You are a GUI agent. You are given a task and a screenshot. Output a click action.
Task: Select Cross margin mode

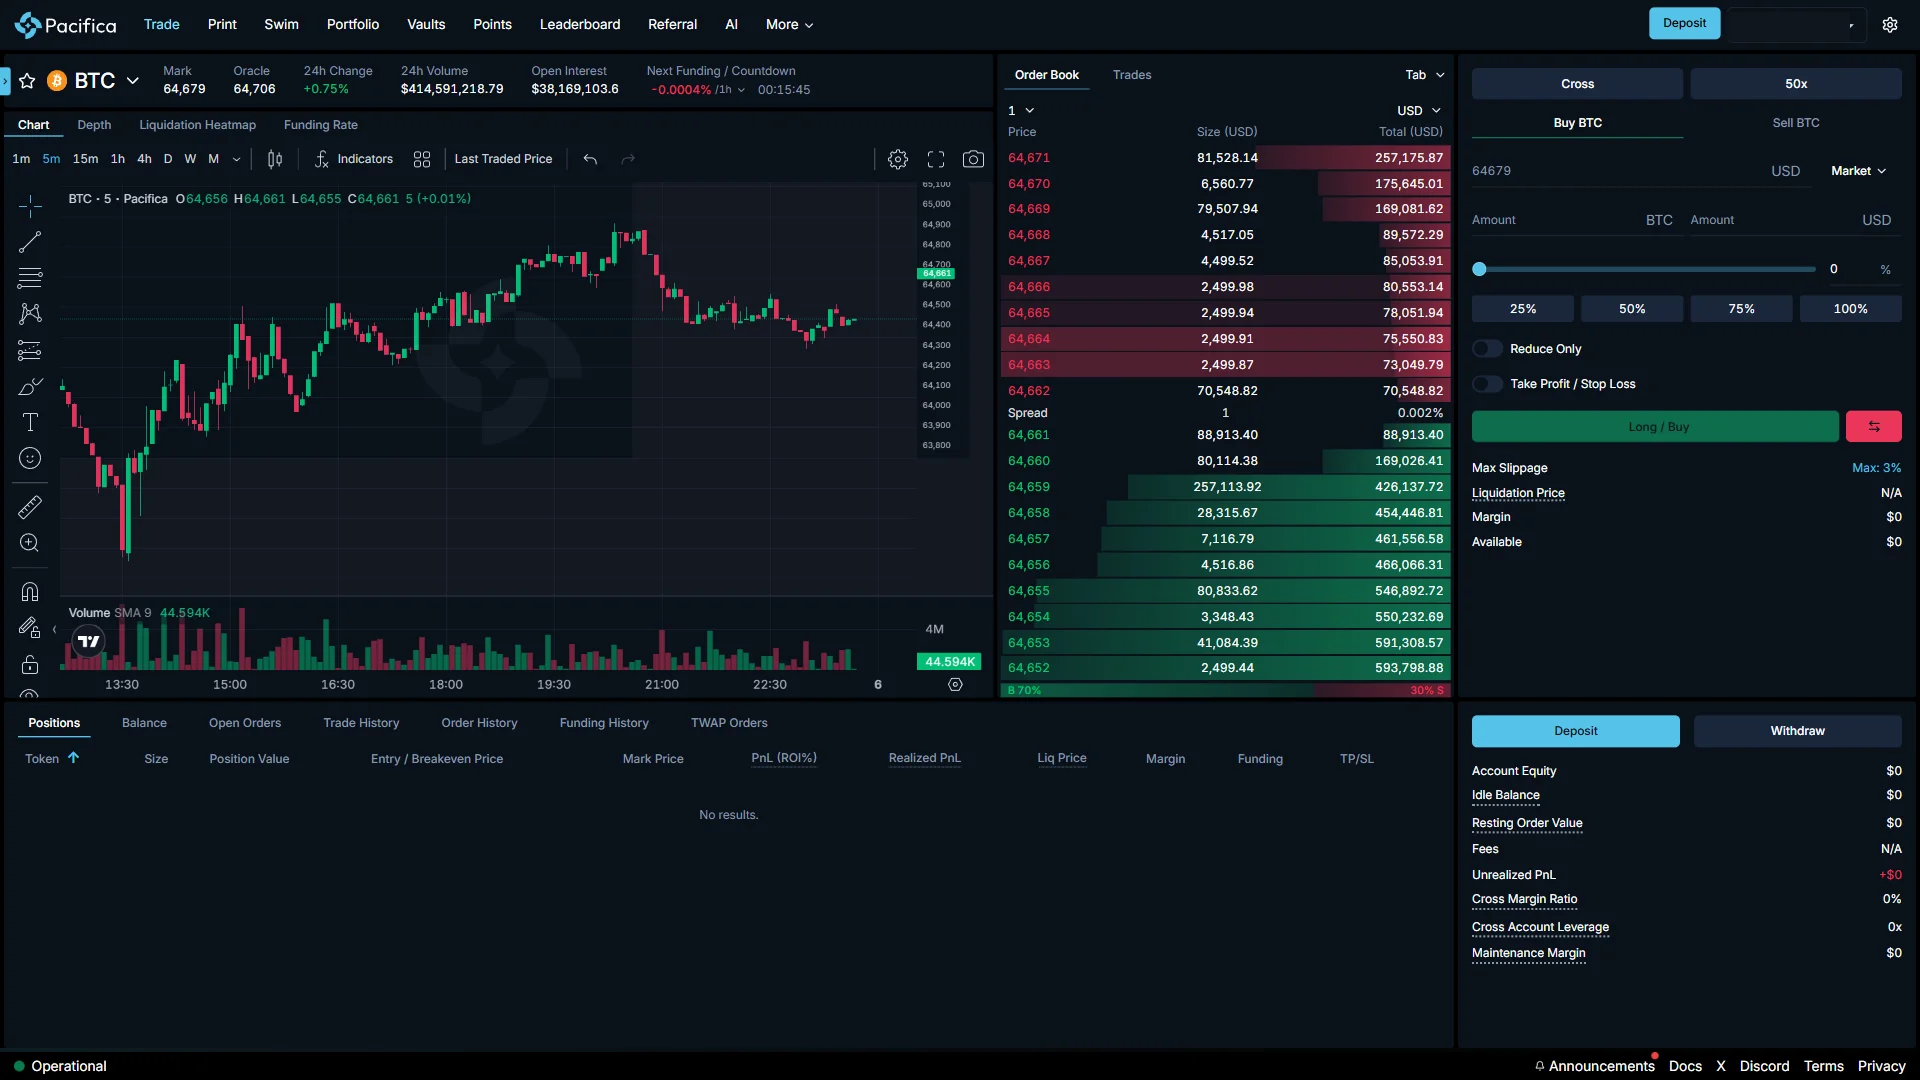pos(1577,84)
